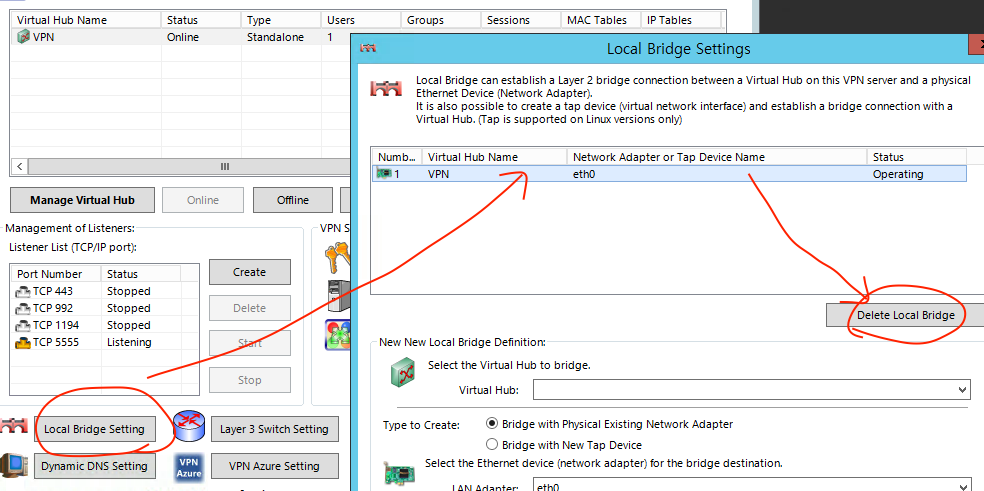Click the IP Tables column header
This screenshot has height=491, width=984.
point(682,20)
